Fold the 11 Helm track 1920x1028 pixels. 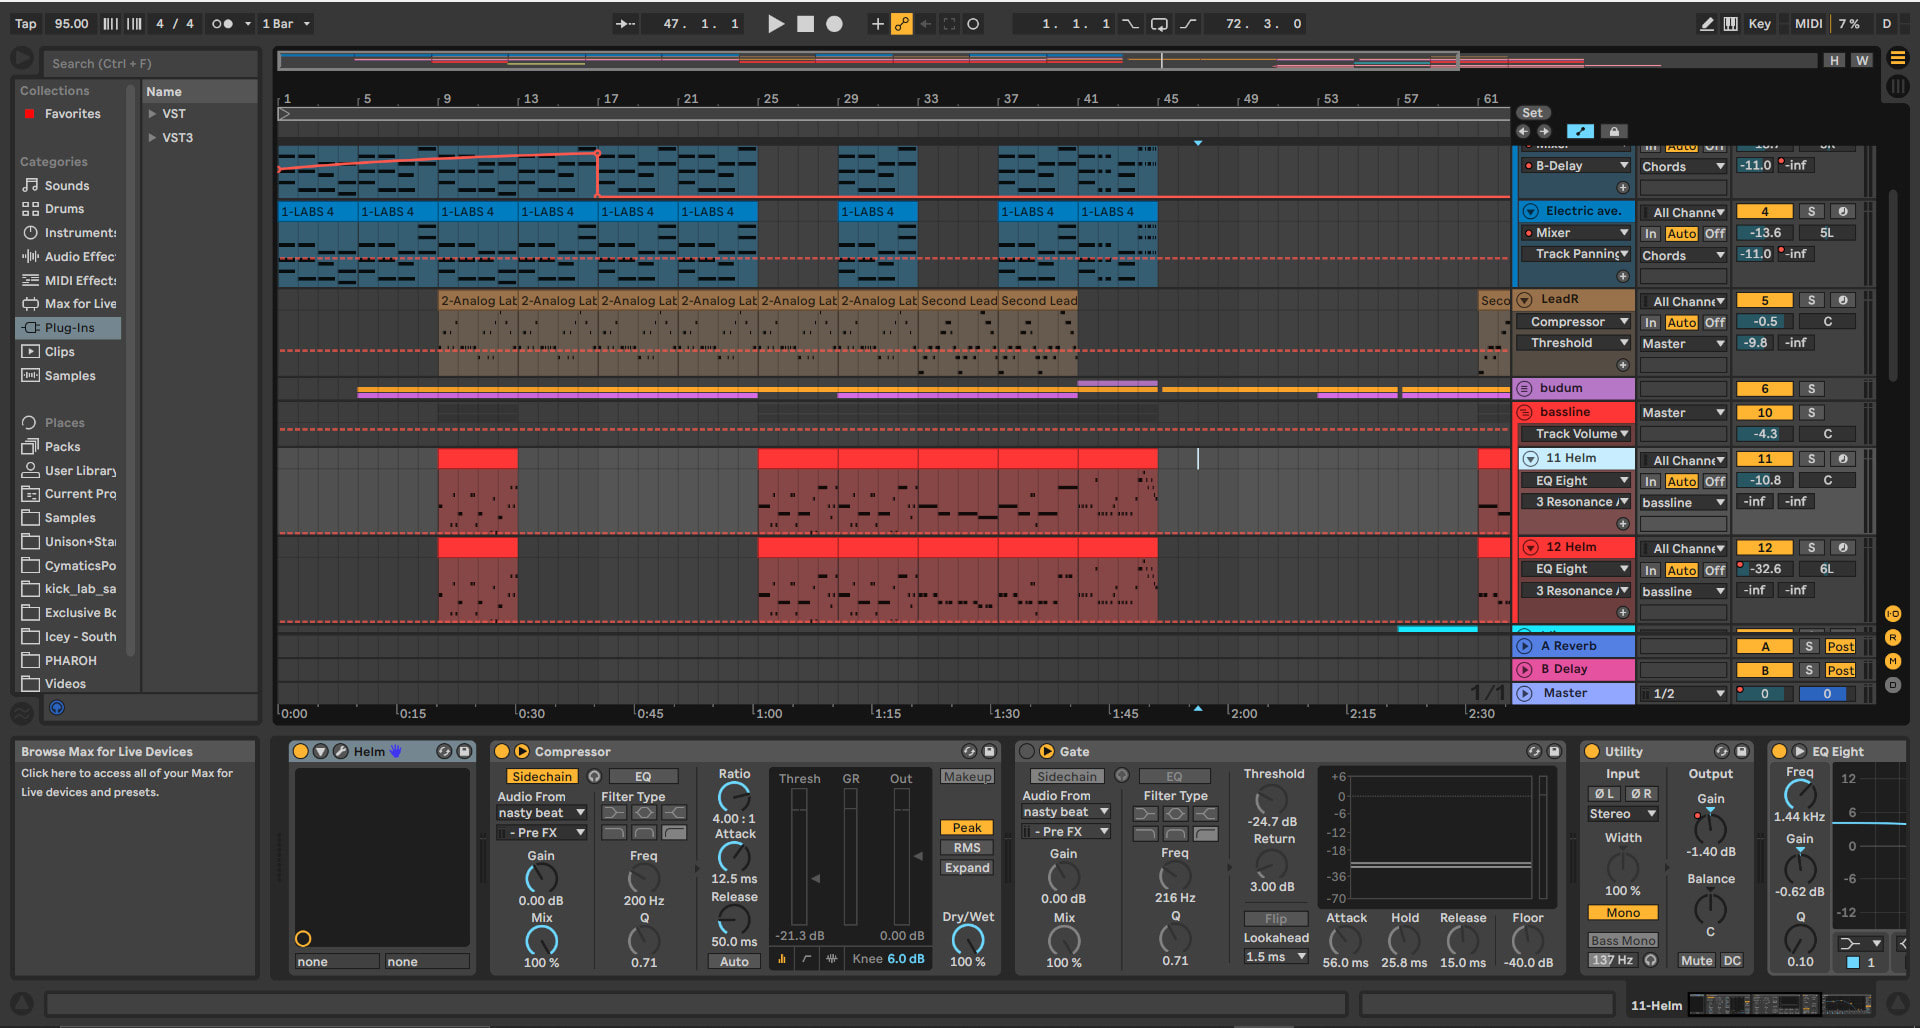(1530, 458)
